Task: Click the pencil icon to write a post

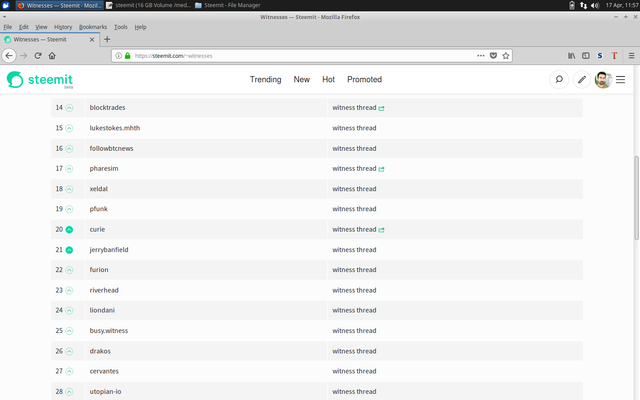Action: click(582, 79)
